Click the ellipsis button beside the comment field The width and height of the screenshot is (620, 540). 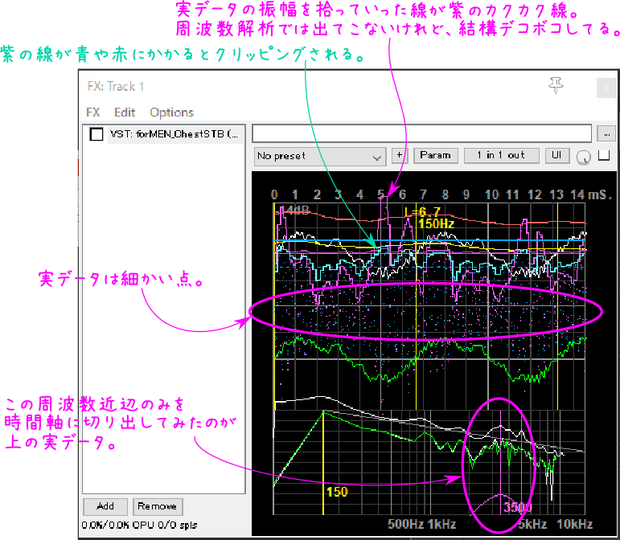click(x=607, y=134)
